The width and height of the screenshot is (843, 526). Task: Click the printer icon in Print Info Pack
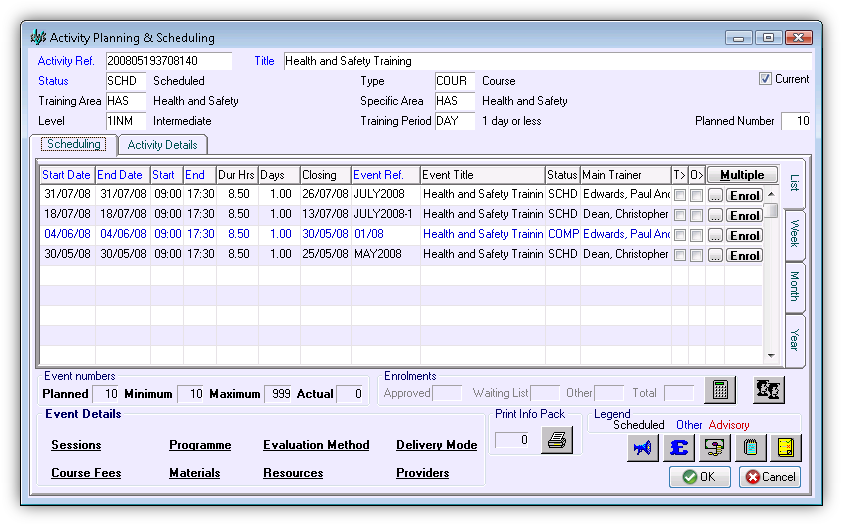pyautogui.click(x=557, y=440)
